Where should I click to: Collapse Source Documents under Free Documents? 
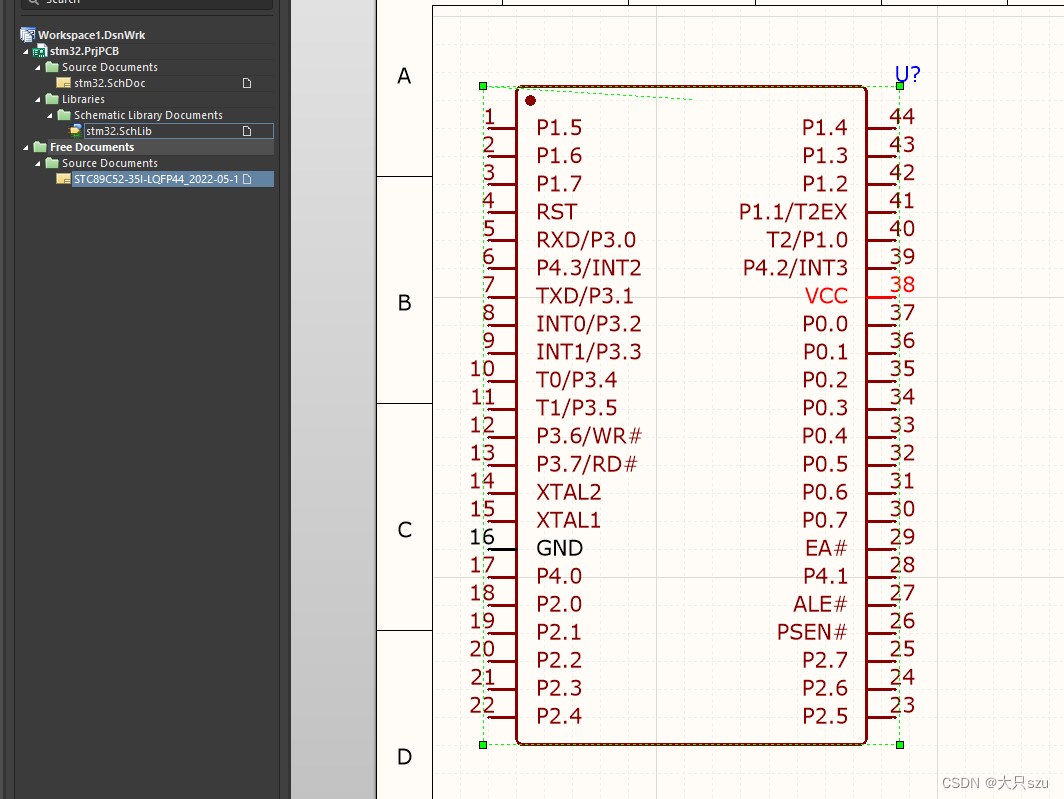click(x=38, y=164)
